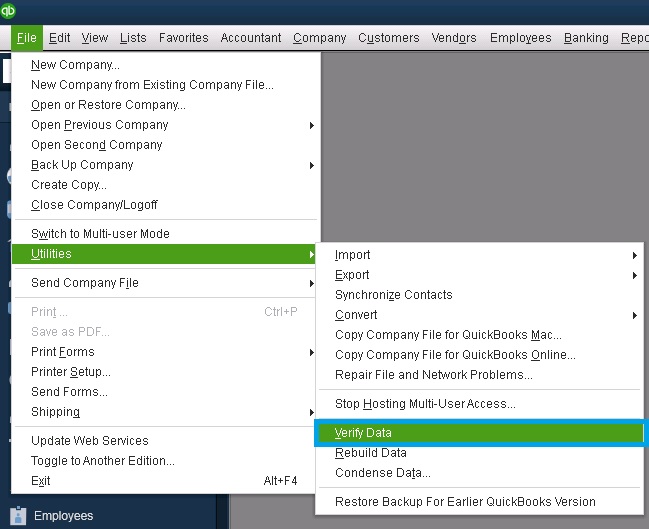Choose Copy Company File for QuickBooks Mac...
The image size is (649, 529).
479,335
